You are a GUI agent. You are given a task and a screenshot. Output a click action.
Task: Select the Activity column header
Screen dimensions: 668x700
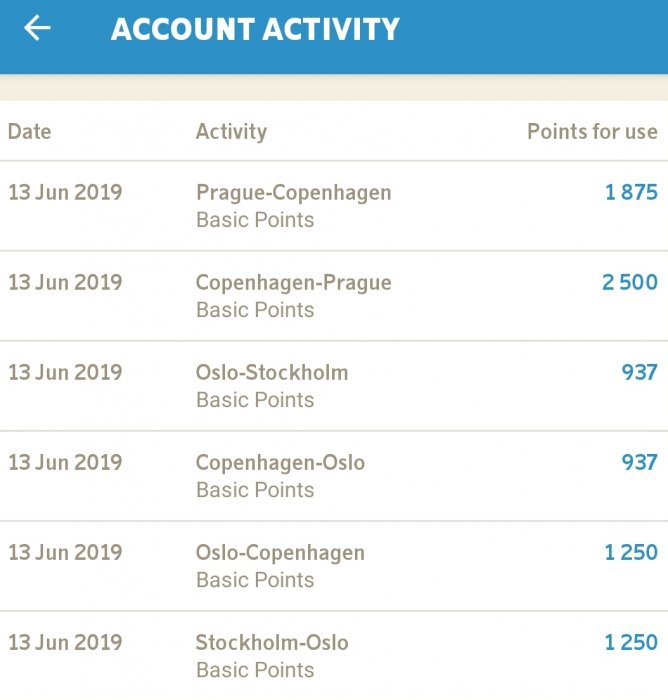(231, 131)
